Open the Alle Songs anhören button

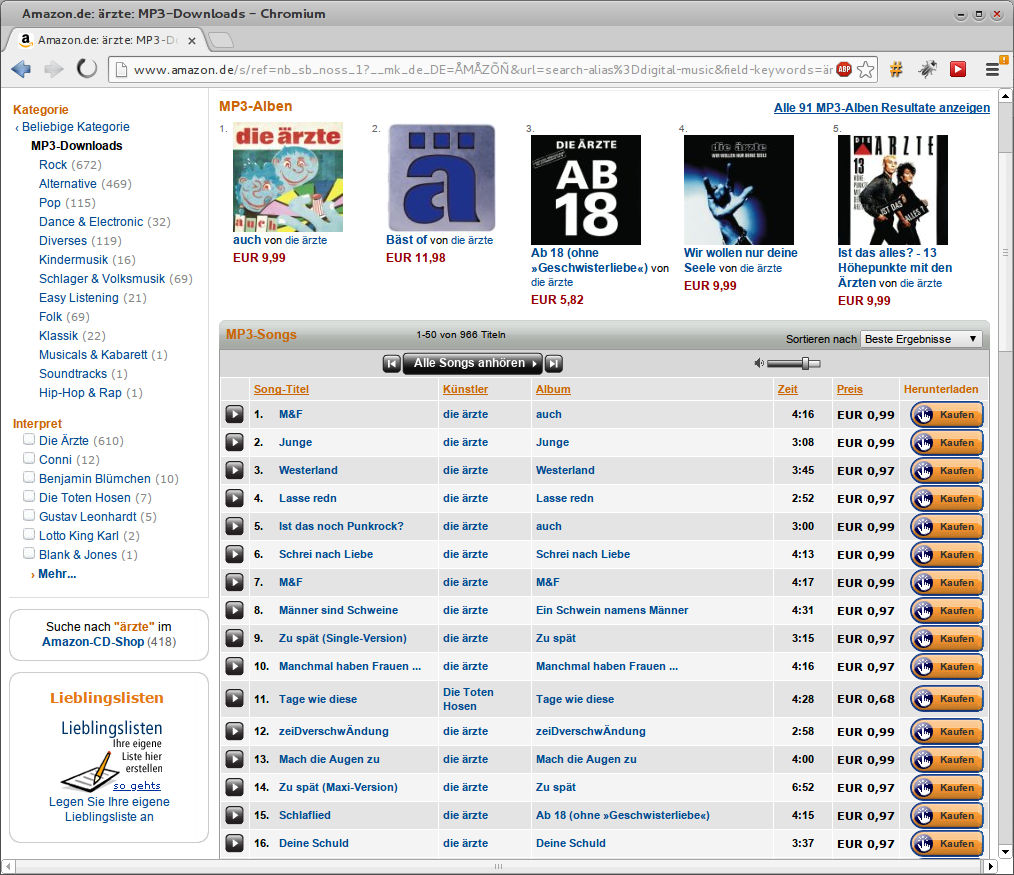coord(472,364)
